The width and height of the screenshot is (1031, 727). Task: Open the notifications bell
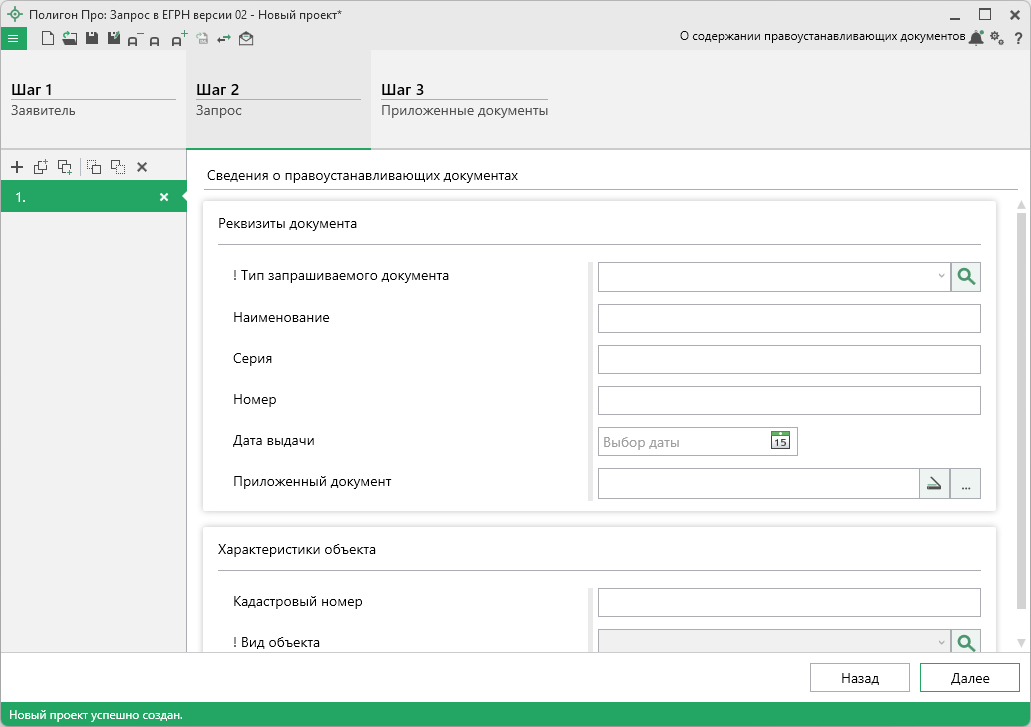[x=976, y=38]
